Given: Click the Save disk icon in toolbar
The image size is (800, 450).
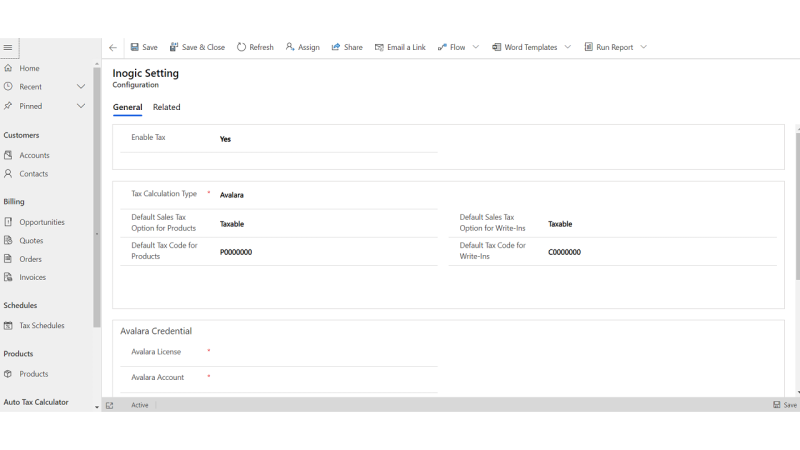Looking at the screenshot, I should point(135,47).
